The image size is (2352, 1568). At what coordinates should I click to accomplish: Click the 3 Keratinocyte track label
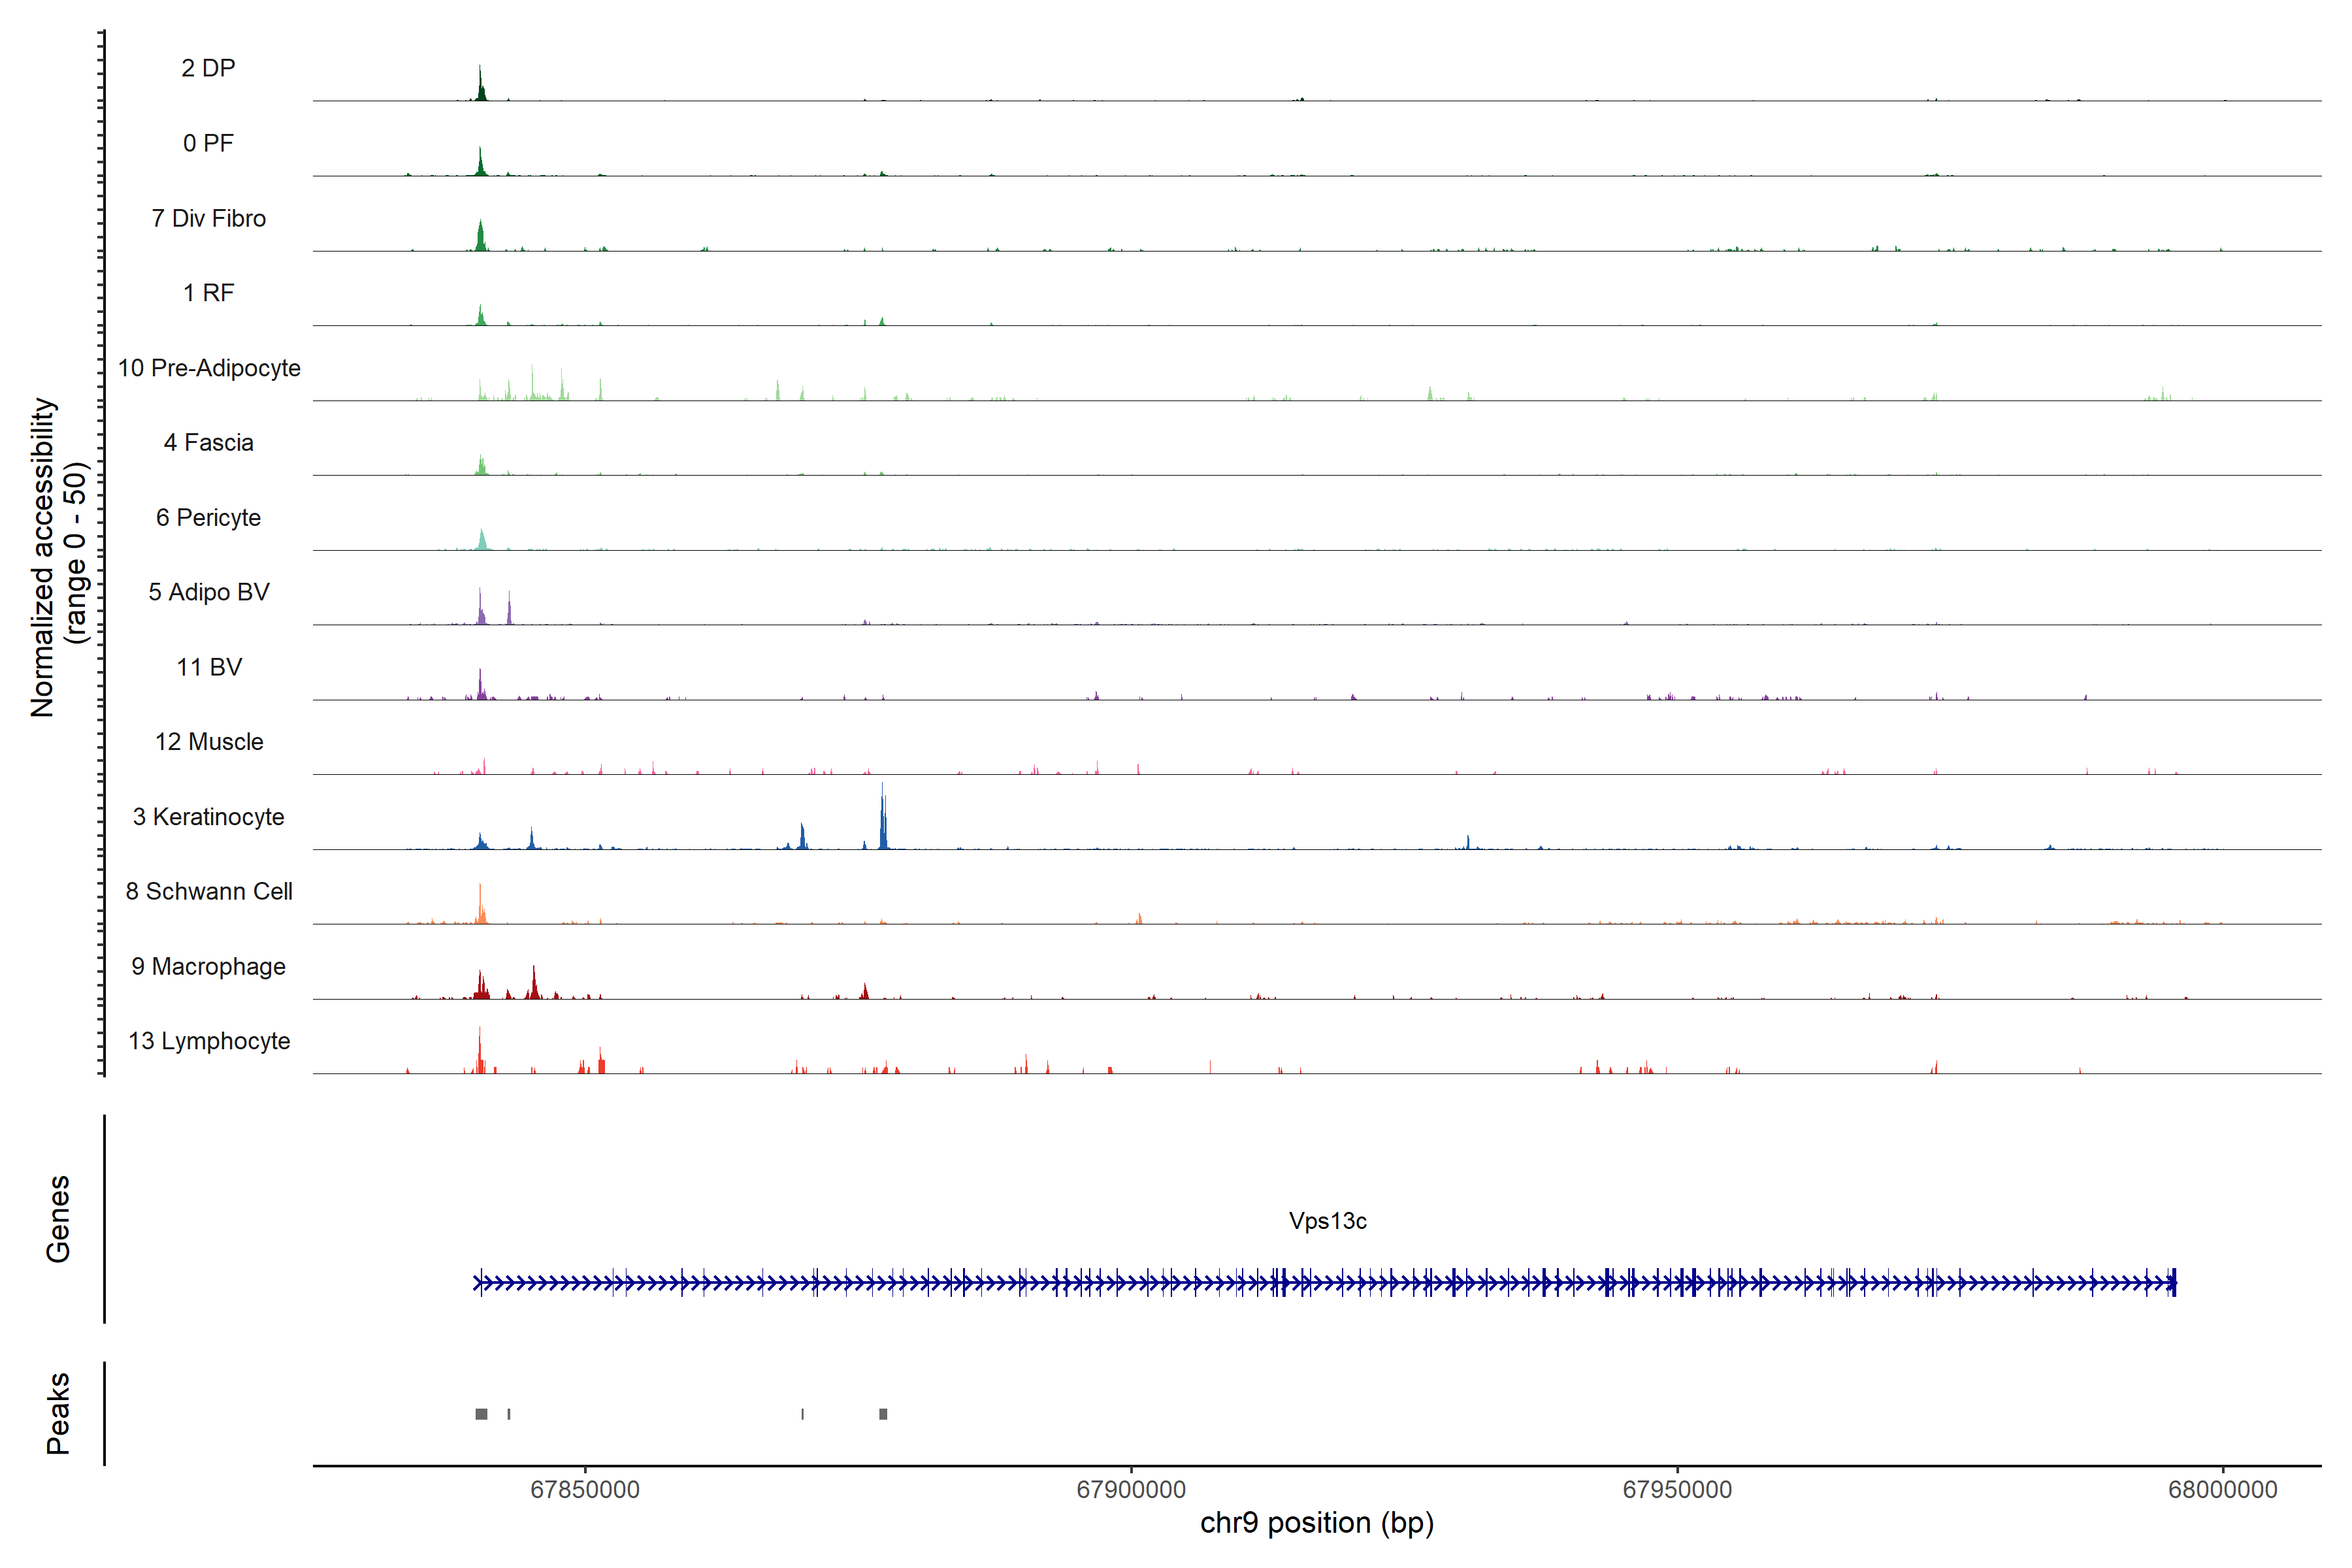(x=208, y=817)
